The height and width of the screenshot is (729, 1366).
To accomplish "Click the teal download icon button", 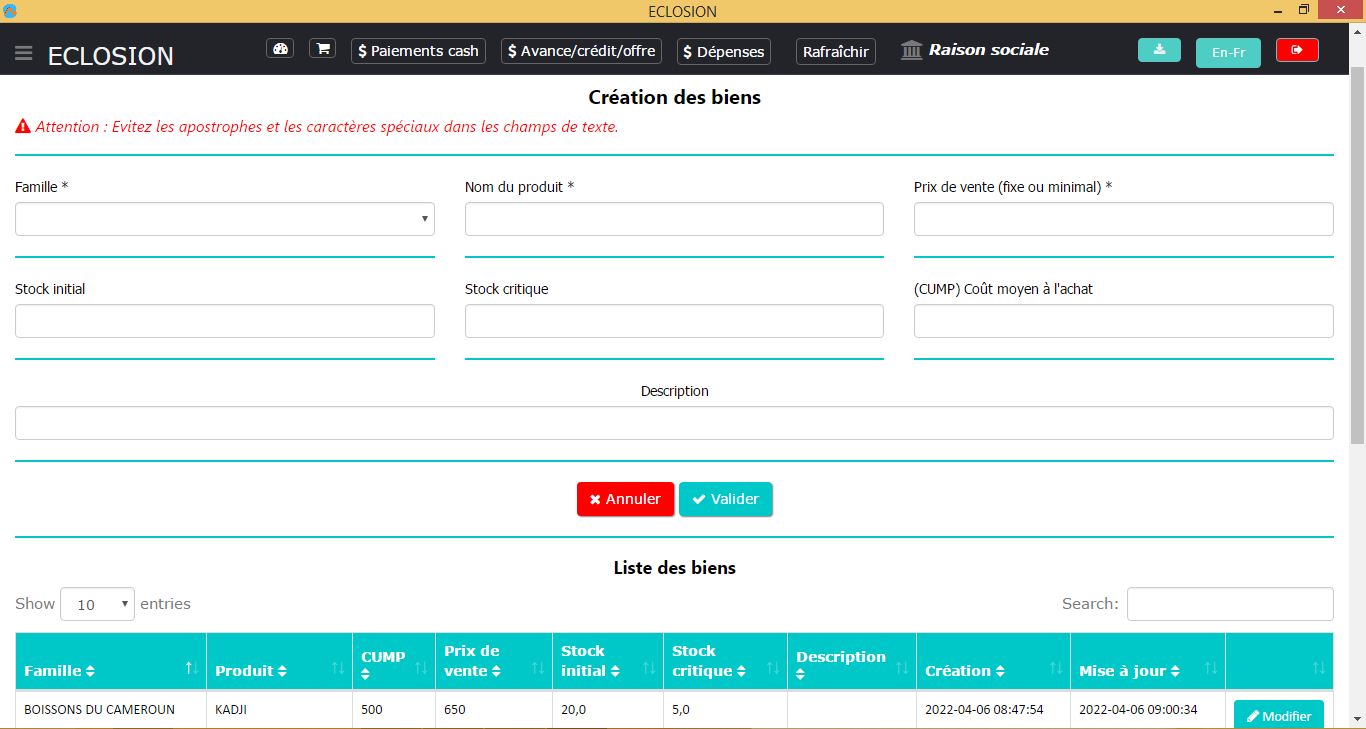I will [x=1159, y=50].
